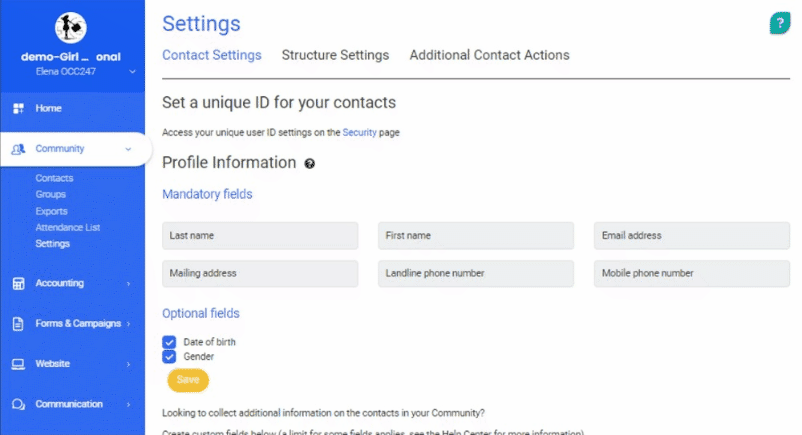Screen dimensions: 802x435
Task: Open Attendance List in the sidebar
Action: 68,228
